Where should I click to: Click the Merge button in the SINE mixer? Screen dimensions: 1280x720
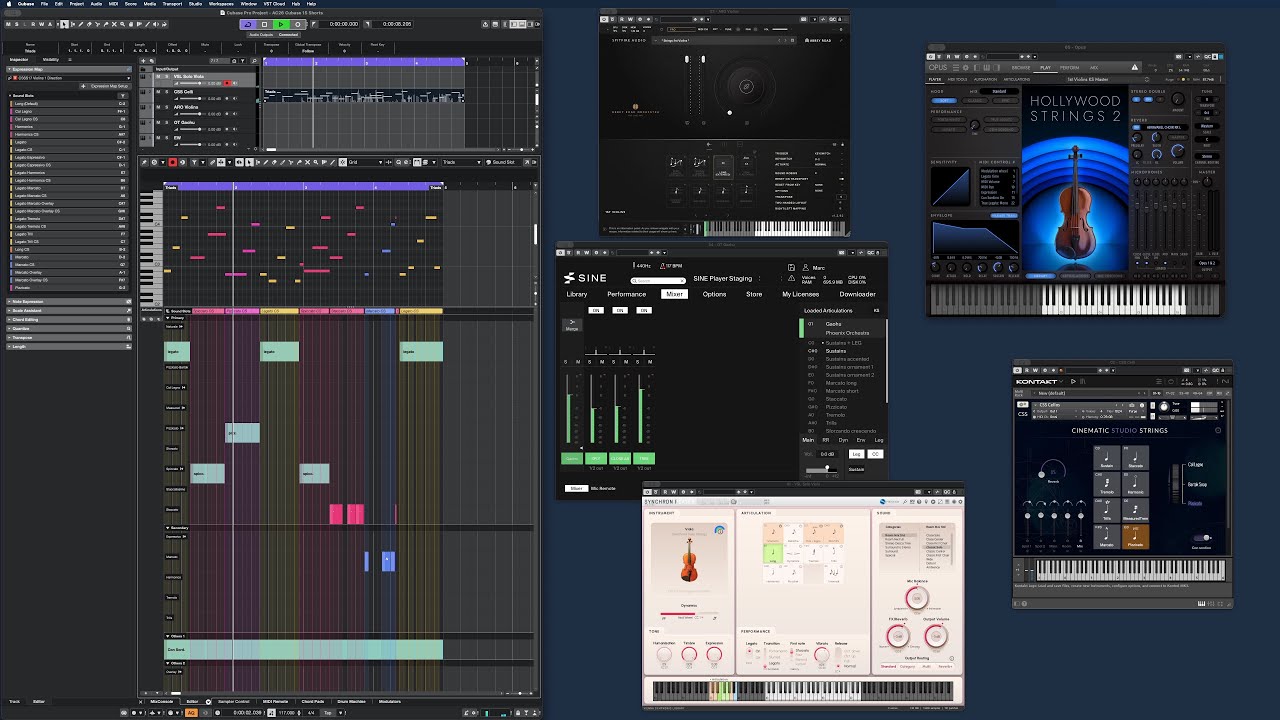572,325
